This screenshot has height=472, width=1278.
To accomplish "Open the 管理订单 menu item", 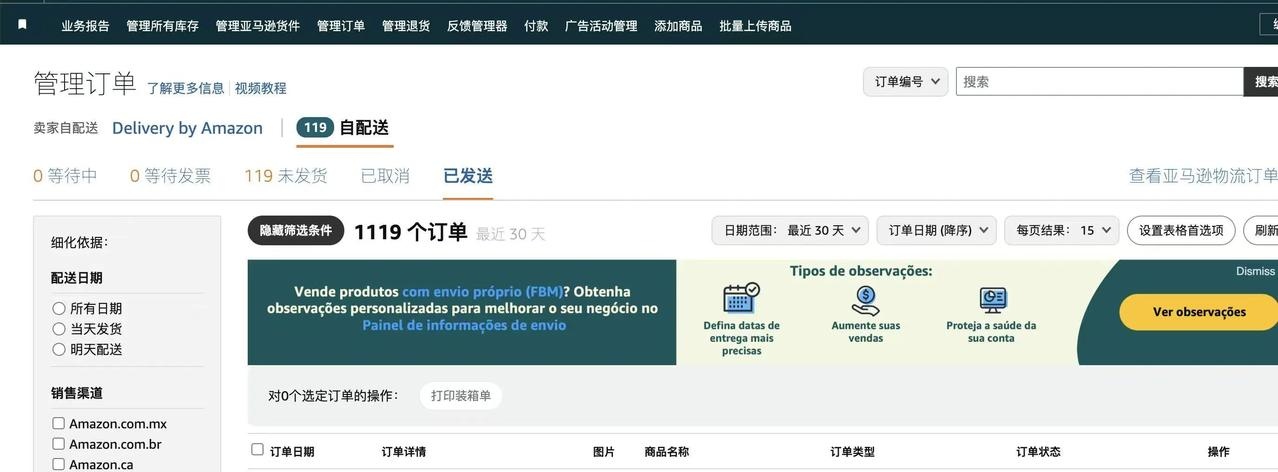I will pos(341,26).
